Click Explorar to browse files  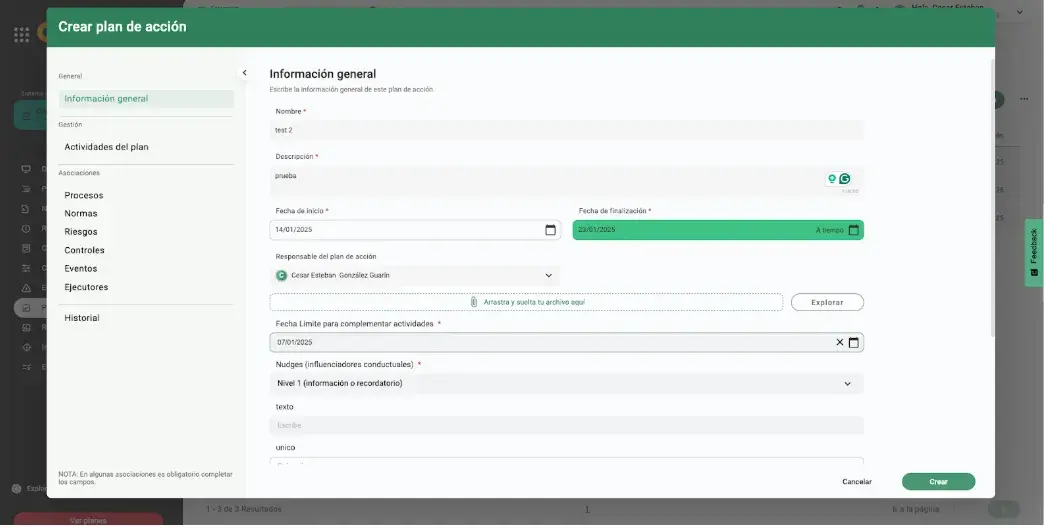click(826, 302)
